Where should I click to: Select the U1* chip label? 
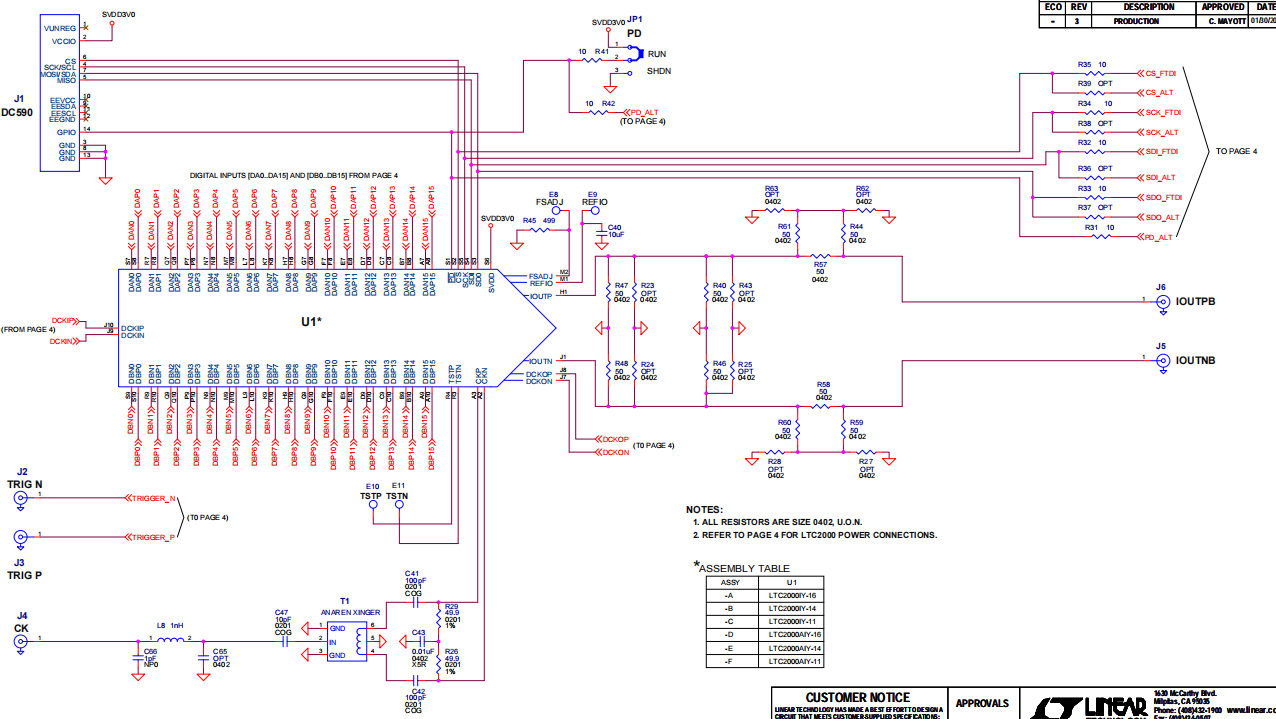311,322
